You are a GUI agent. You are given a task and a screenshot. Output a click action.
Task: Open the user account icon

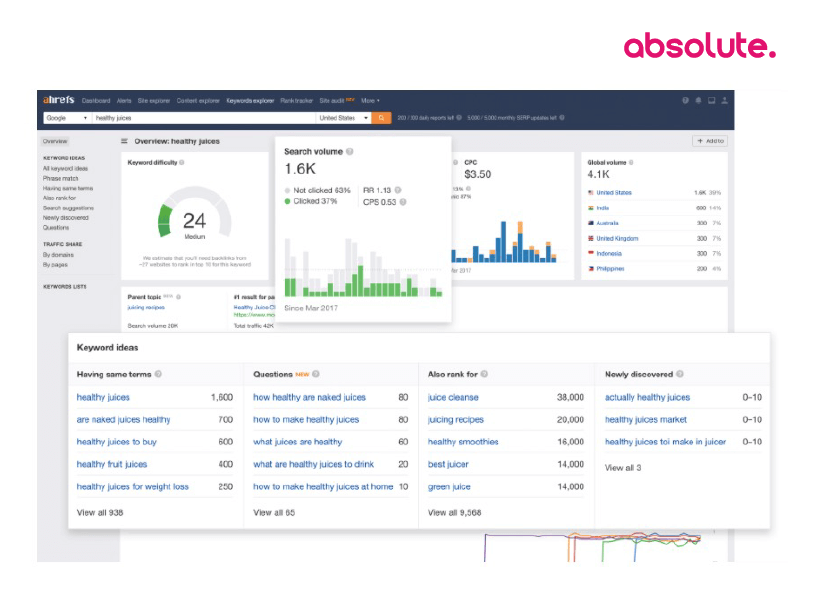[724, 101]
